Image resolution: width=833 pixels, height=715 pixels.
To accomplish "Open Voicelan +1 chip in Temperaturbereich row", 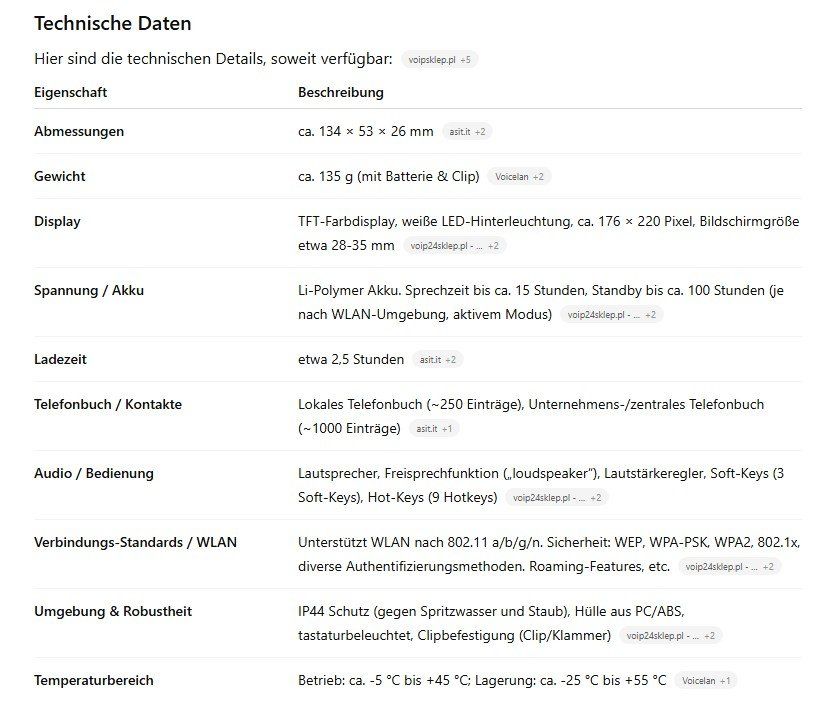I will coord(706,680).
